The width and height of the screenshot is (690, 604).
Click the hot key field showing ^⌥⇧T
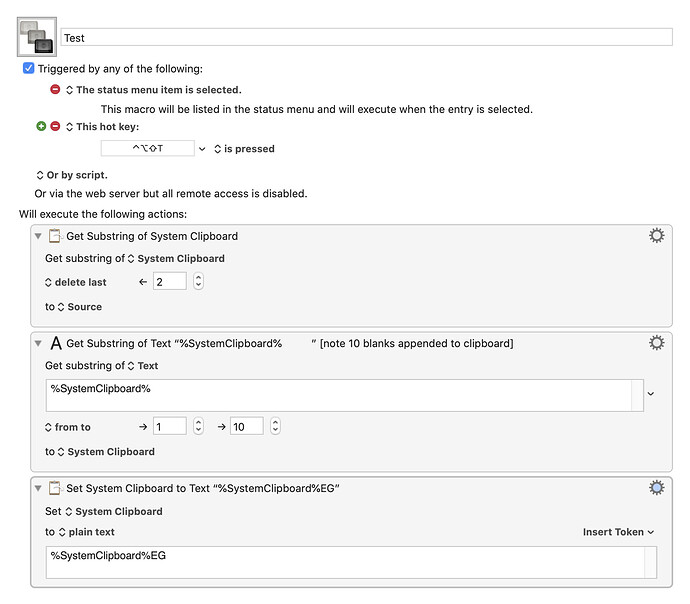point(148,149)
